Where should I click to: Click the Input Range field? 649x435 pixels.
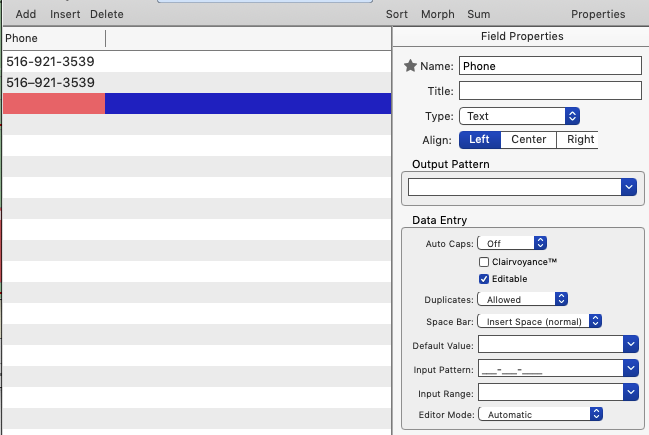click(x=551, y=392)
